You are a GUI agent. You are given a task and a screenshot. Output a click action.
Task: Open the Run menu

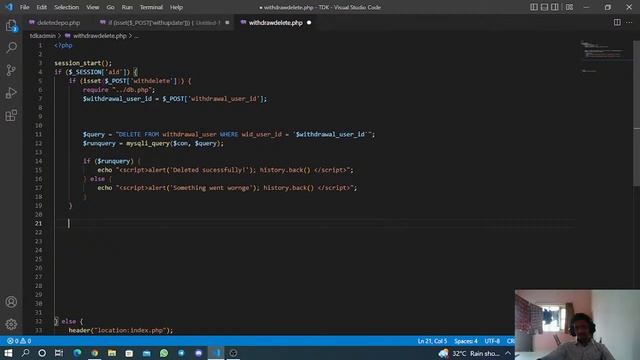[127, 7]
